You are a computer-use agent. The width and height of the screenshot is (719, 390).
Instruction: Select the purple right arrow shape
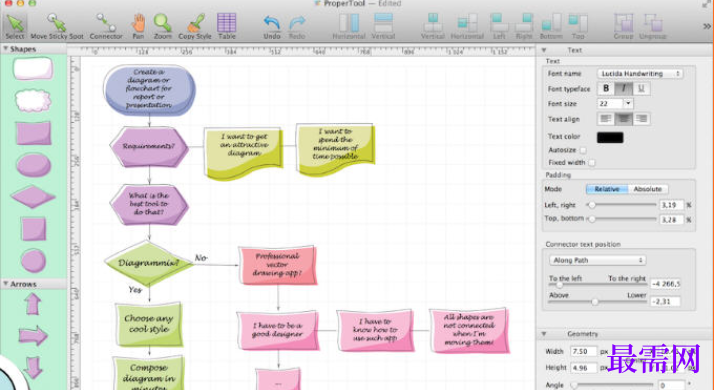coord(33,336)
